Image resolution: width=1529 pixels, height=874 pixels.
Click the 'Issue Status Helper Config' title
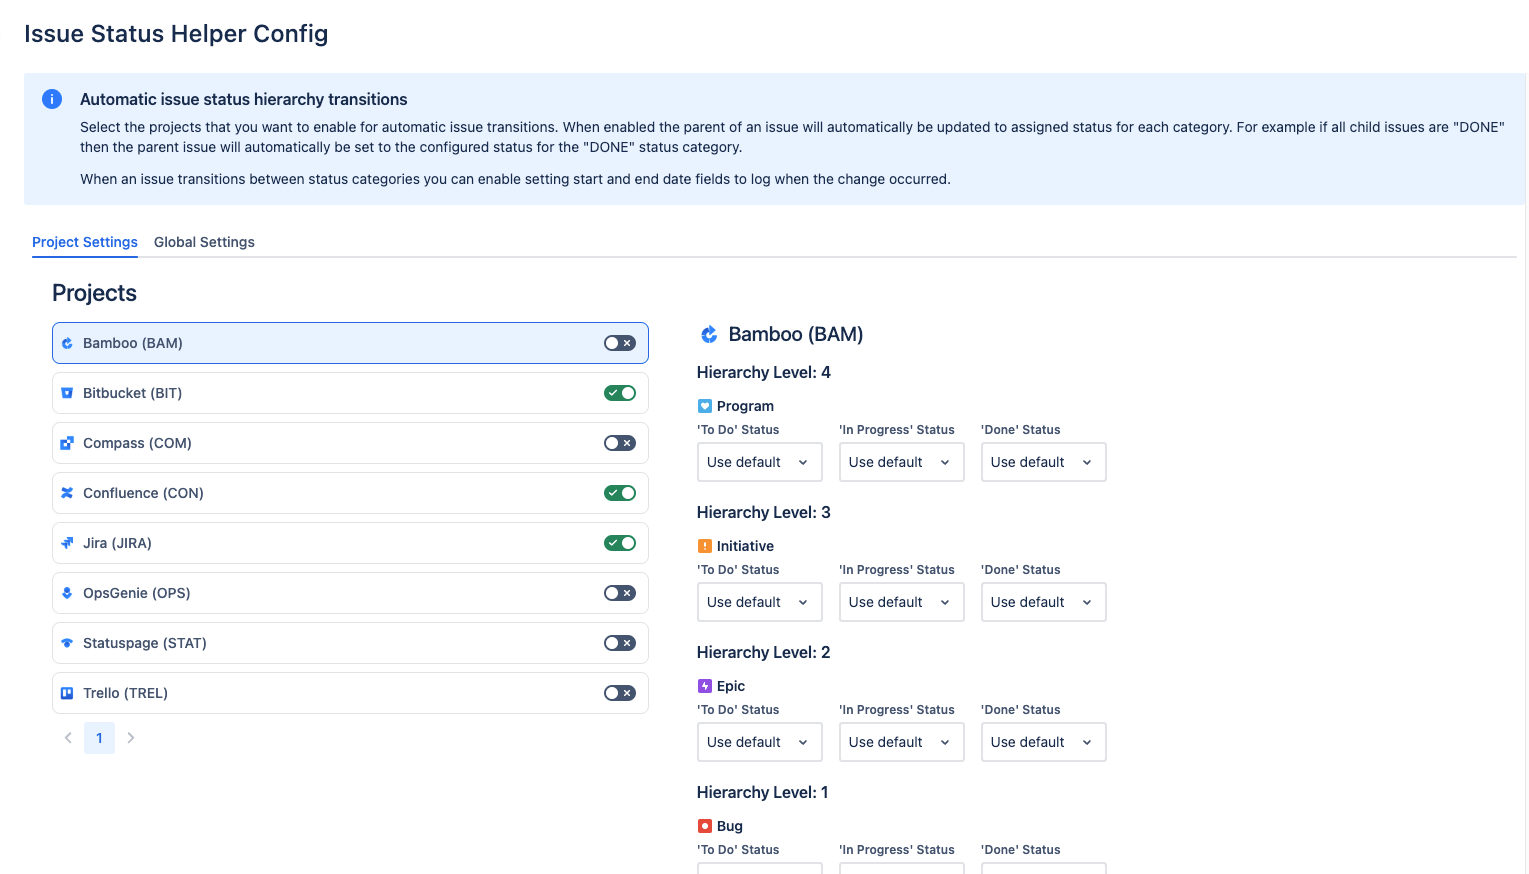pyautogui.click(x=176, y=34)
